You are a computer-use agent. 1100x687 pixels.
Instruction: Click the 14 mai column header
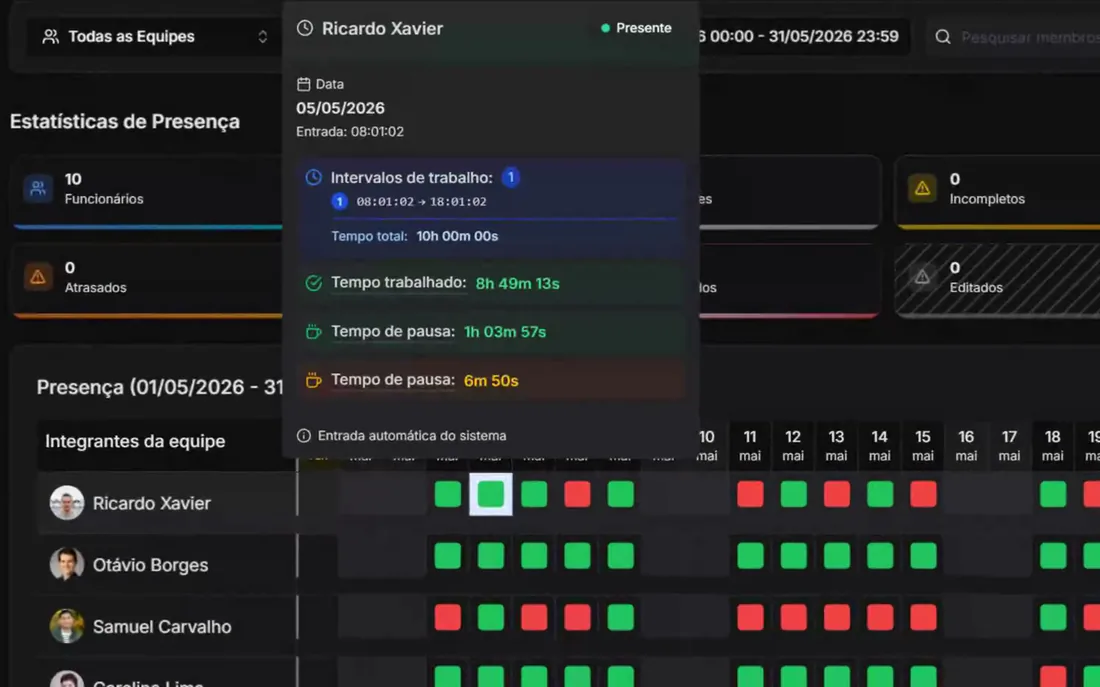tap(880, 446)
